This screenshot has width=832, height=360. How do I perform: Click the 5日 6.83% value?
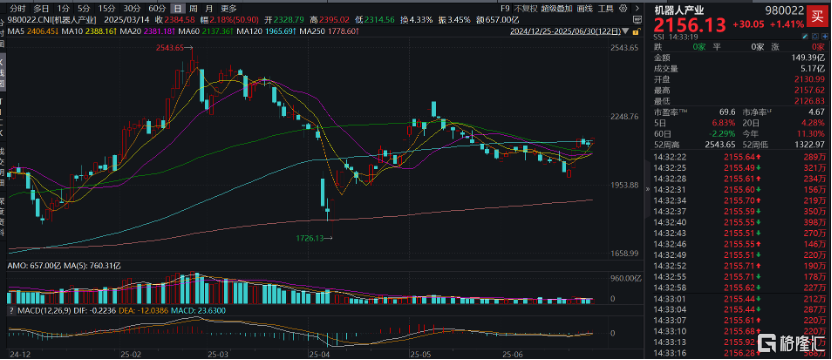tap(723, 124)
